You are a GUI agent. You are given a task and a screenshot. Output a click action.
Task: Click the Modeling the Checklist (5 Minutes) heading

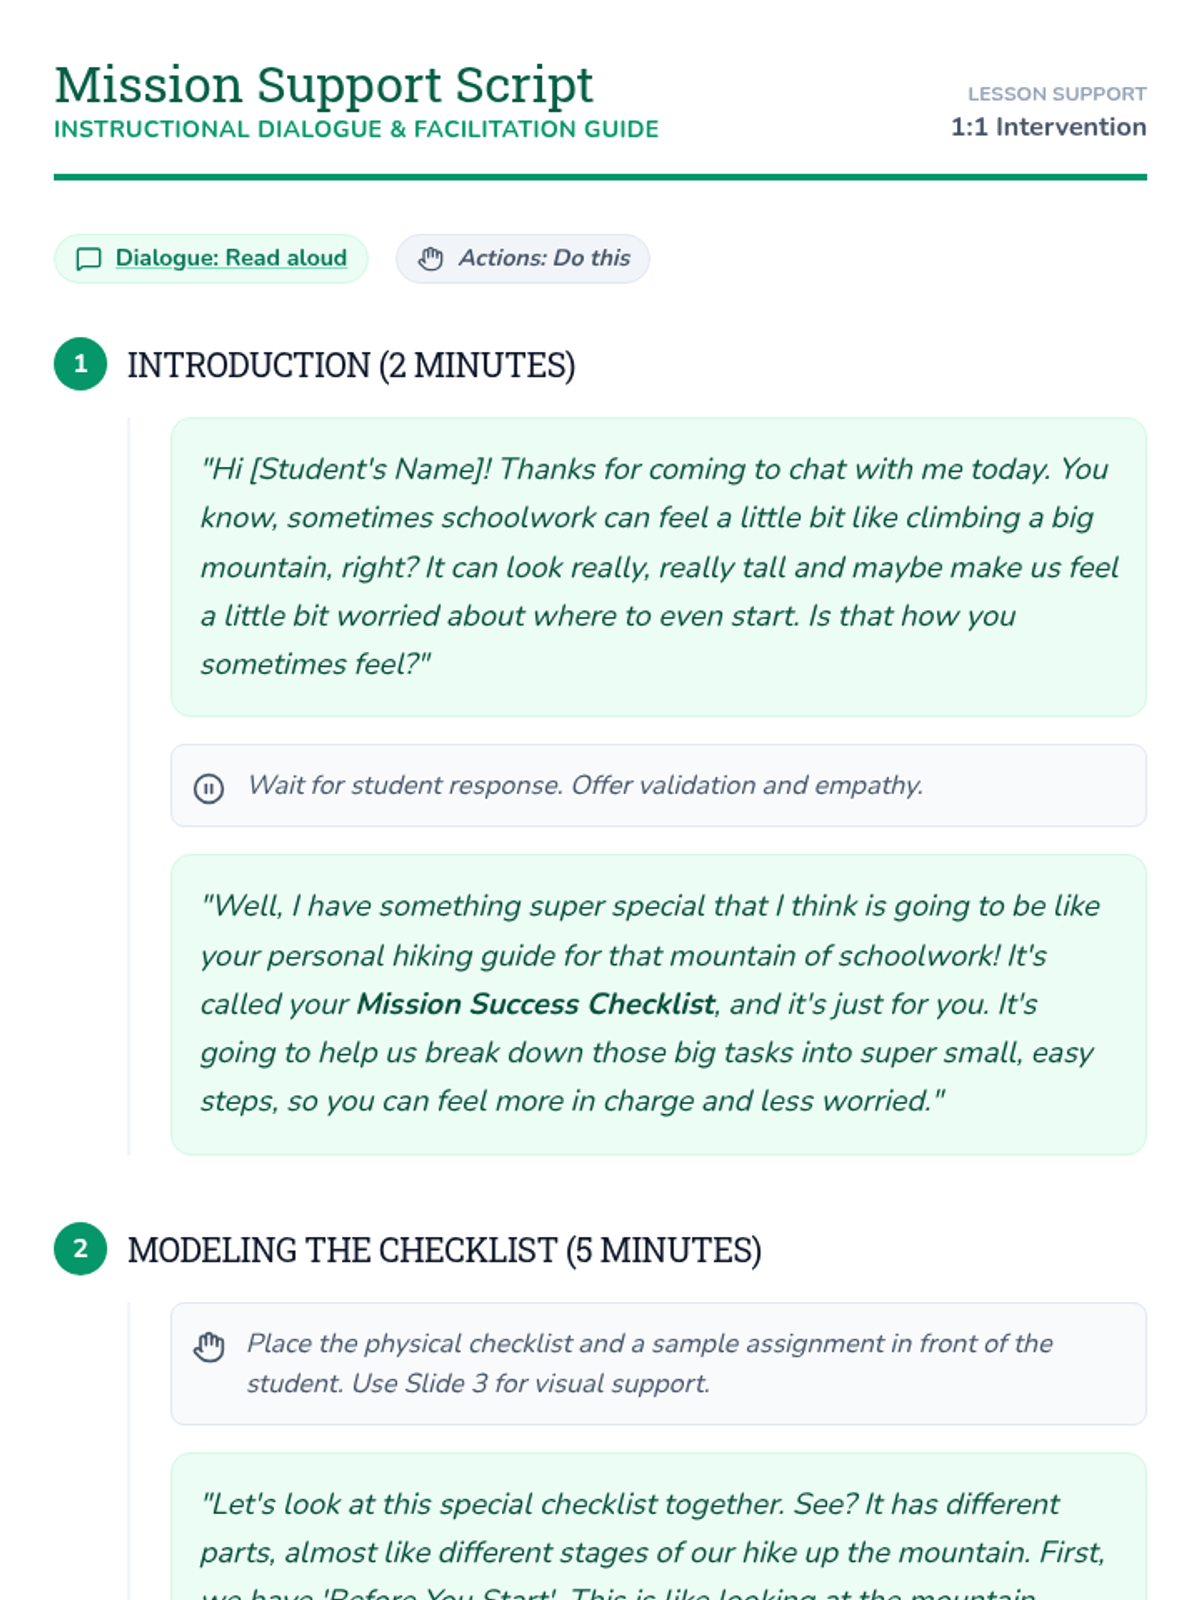click(x=444, y=1250)
